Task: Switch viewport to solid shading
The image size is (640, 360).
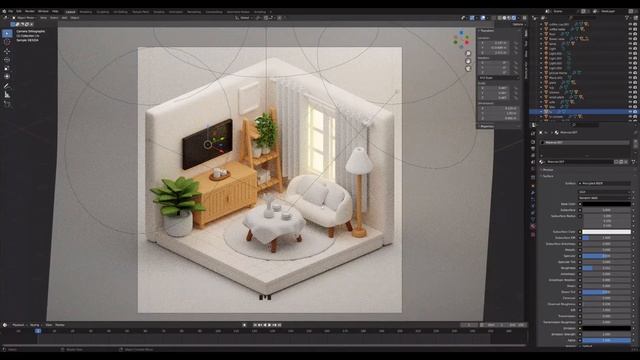Action: (x=504, y=18)
